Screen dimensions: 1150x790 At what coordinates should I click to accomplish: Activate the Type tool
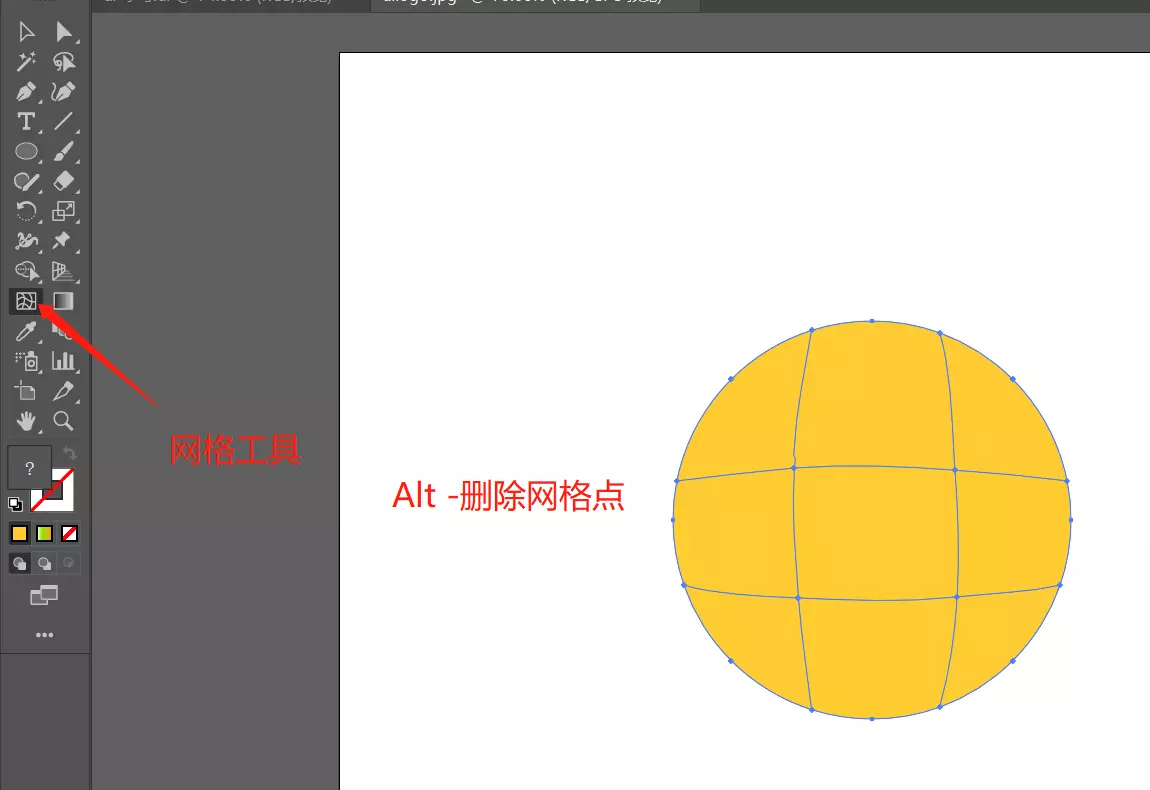click(27, 122)
